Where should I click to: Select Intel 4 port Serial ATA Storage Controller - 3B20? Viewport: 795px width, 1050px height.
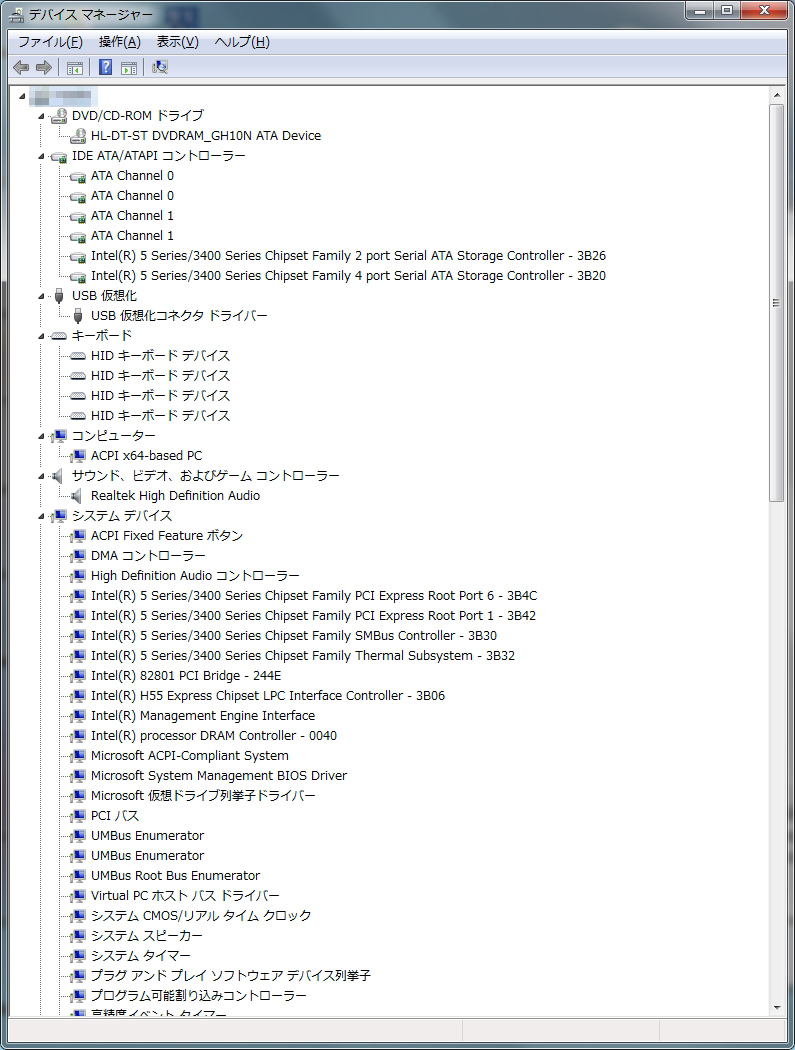(348, 276)
